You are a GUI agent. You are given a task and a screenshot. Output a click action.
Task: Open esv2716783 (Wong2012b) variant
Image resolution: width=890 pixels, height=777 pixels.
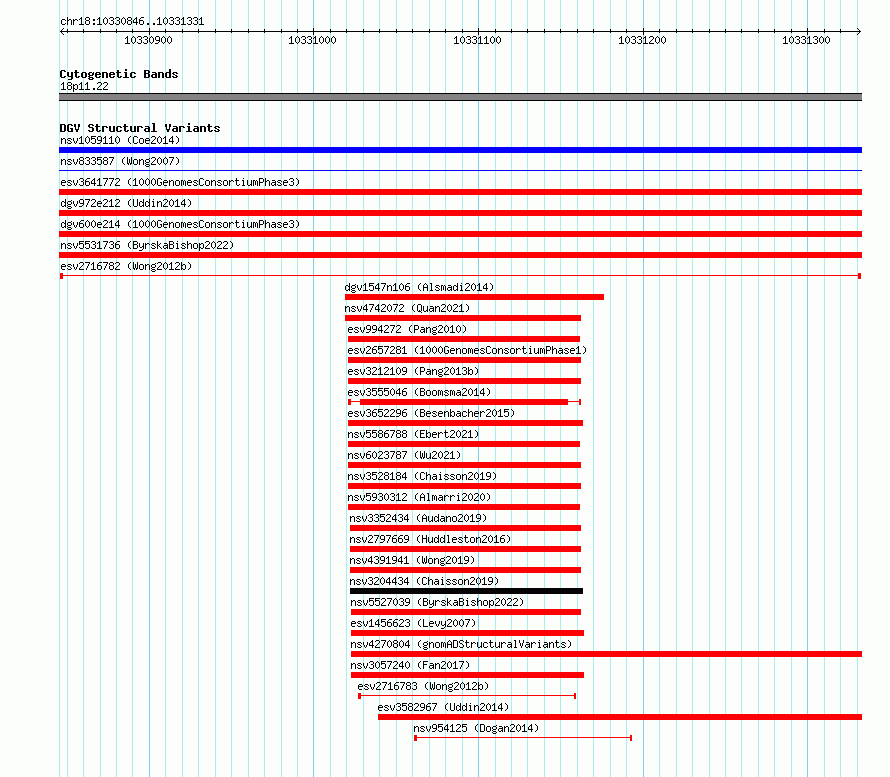click(423, 686)
